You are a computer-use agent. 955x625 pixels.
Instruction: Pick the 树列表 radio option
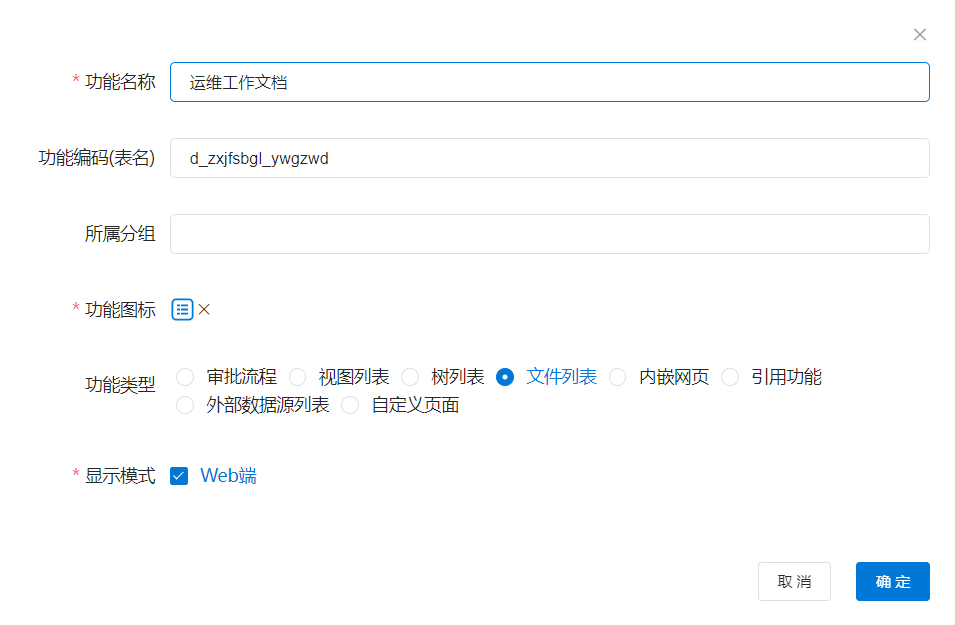(410, 377)
